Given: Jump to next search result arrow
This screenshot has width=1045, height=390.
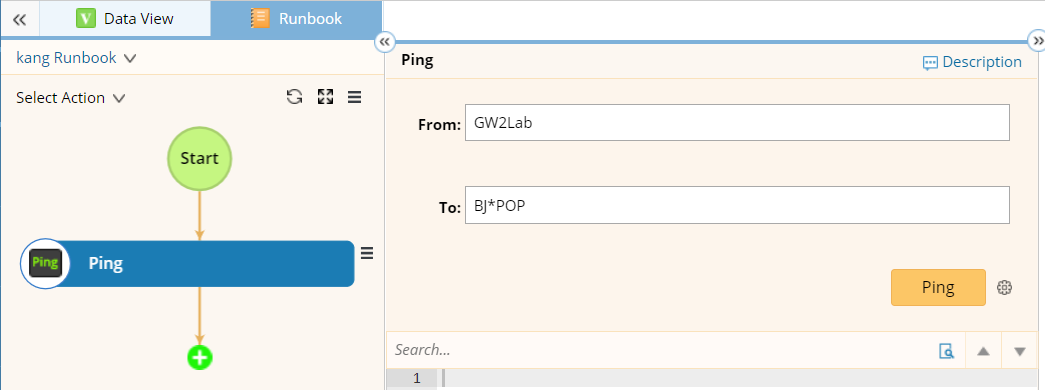Looking at the screenshot, I should 1020,351.
